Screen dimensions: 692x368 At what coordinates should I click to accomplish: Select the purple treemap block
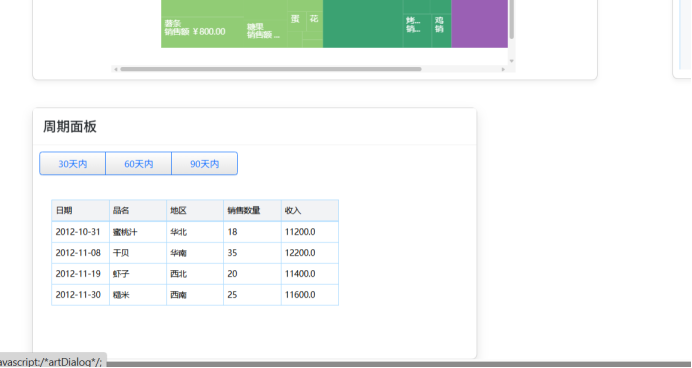click(x=480, y=24)
